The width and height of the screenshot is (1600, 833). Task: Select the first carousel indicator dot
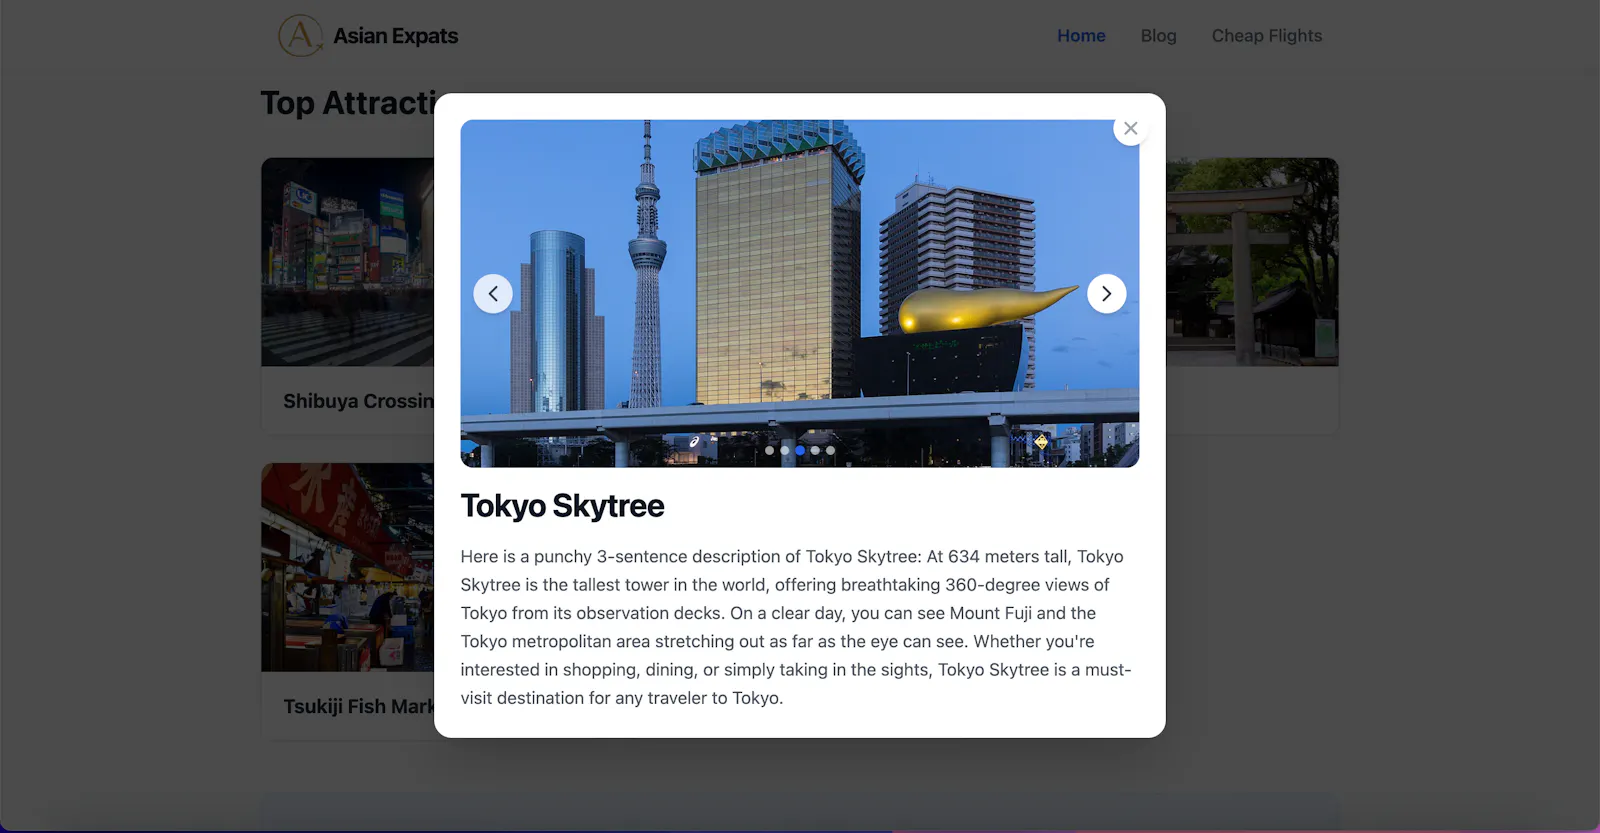(x=769, y=450)
